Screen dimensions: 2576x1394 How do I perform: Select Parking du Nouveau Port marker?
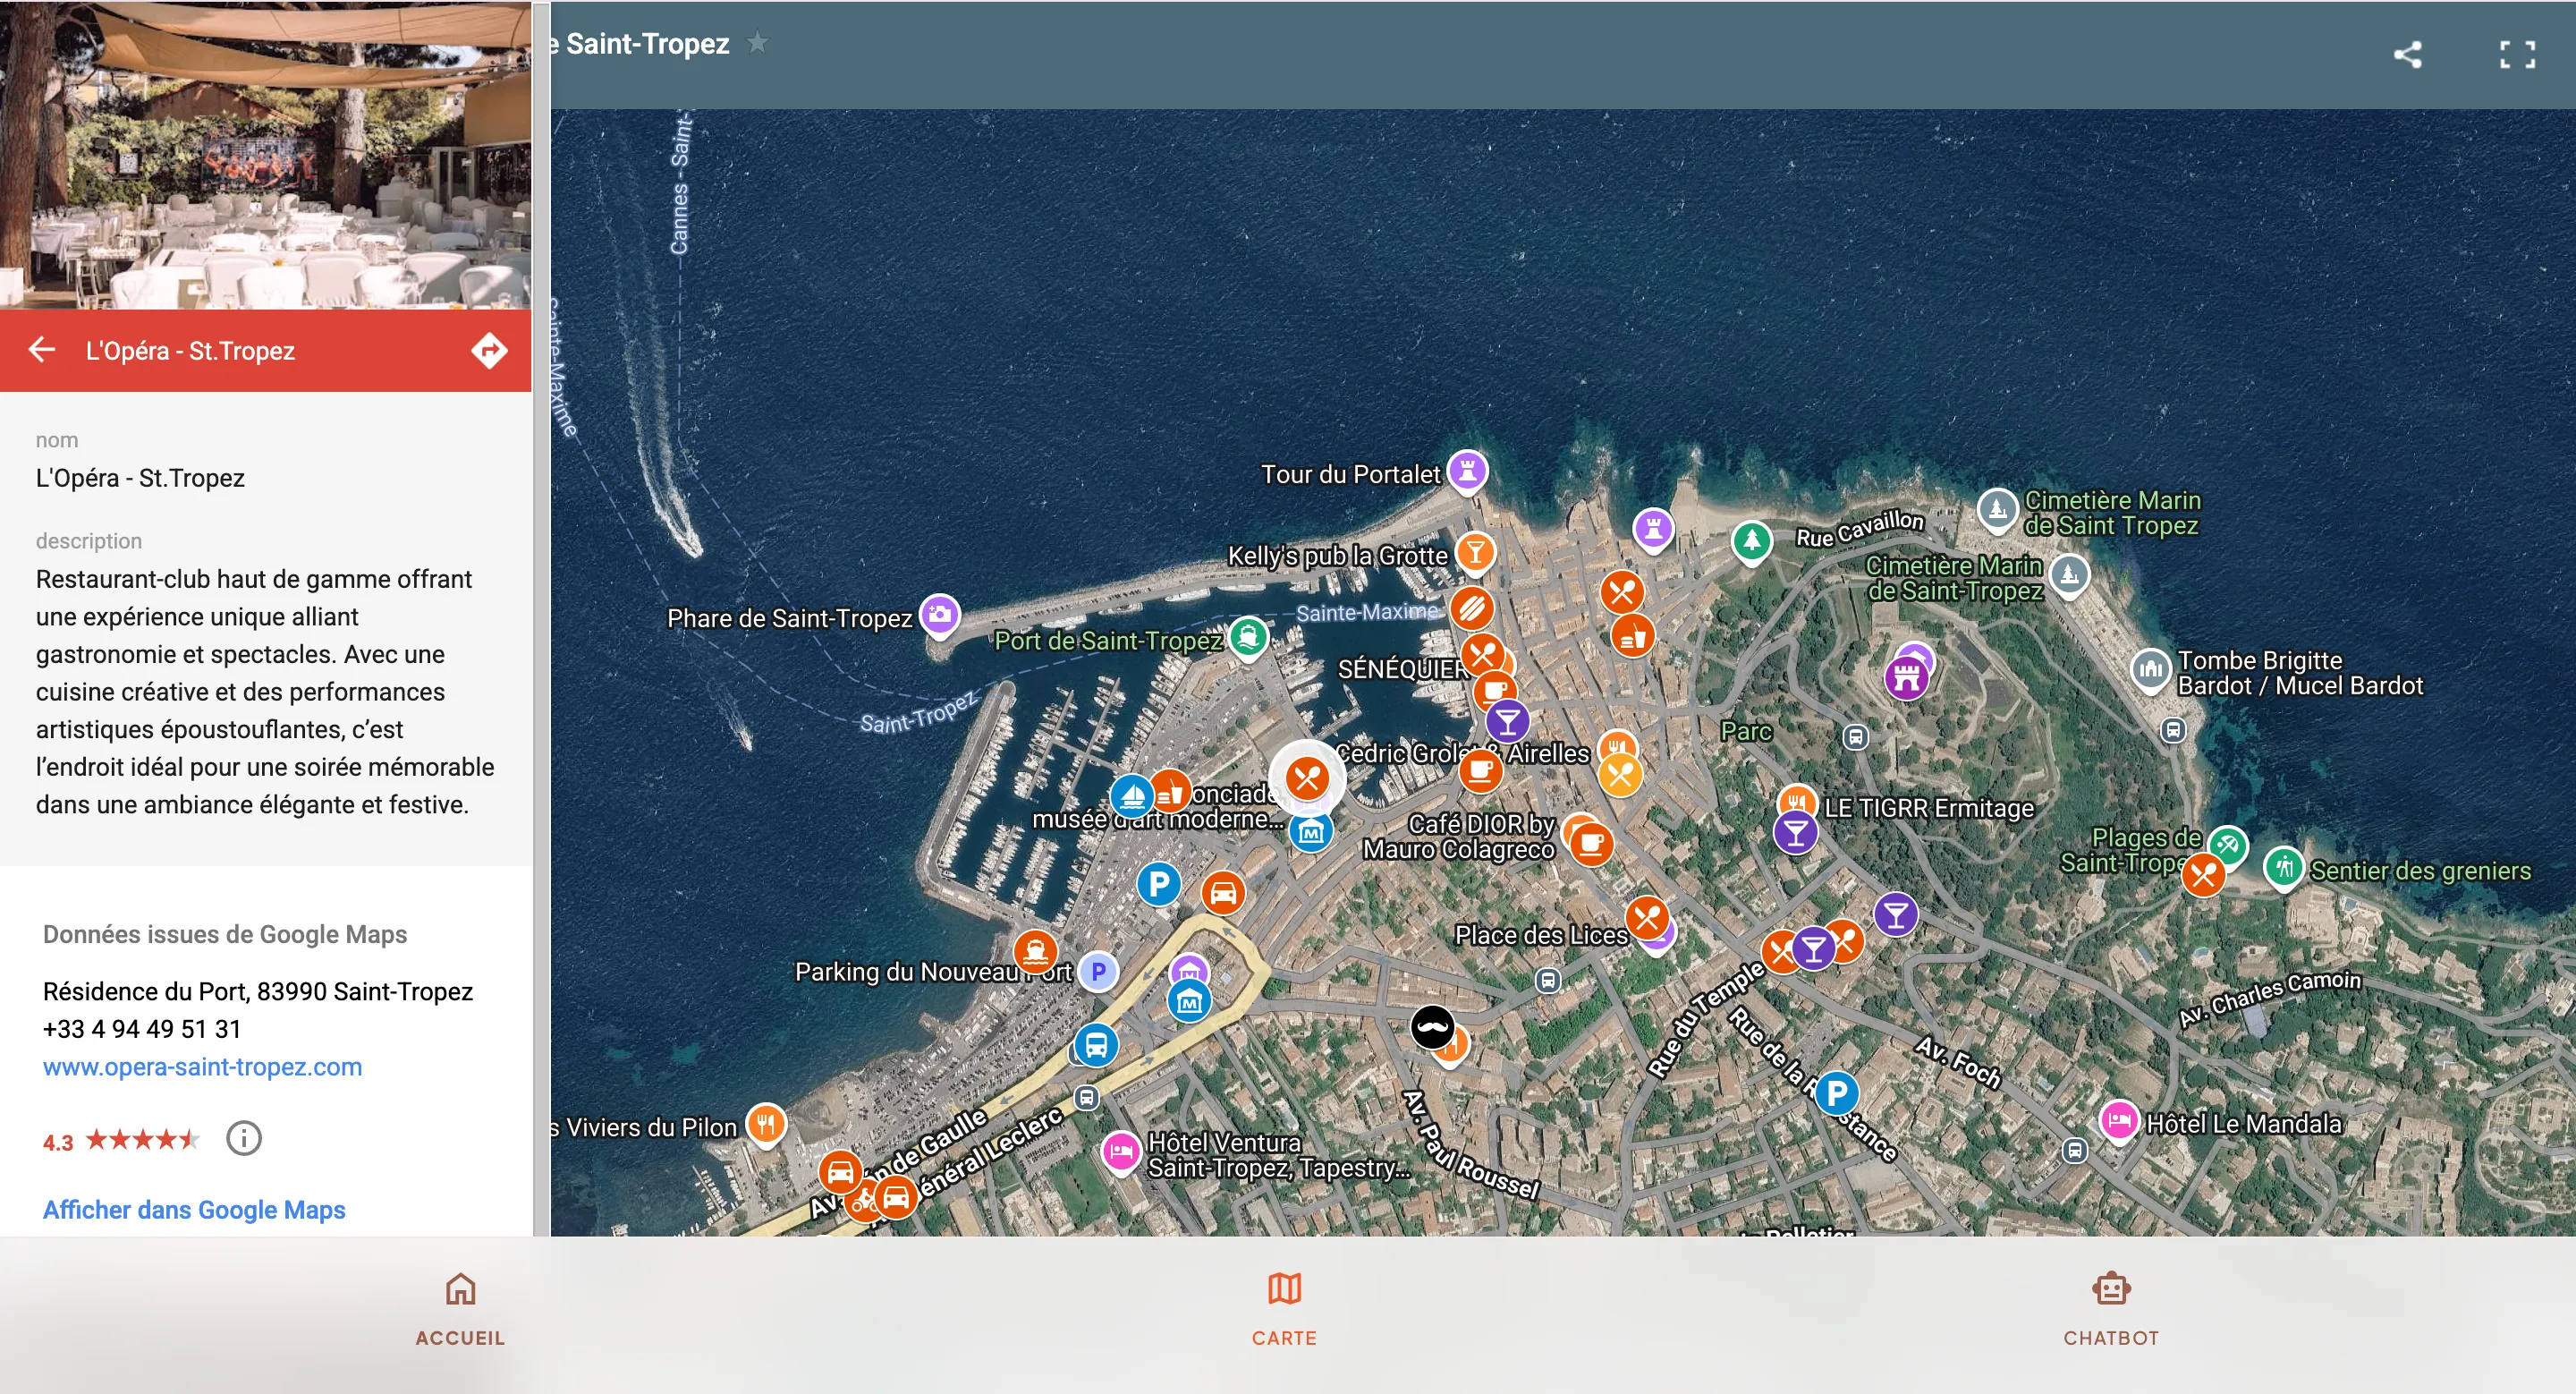(1098, 970)
